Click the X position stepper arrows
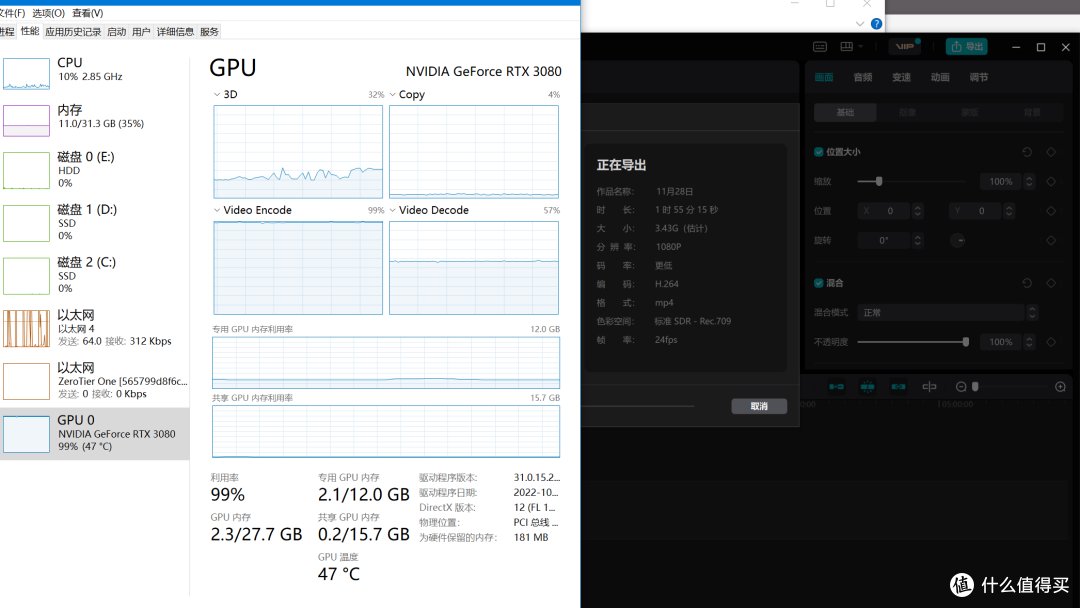 tap(917, 211)
